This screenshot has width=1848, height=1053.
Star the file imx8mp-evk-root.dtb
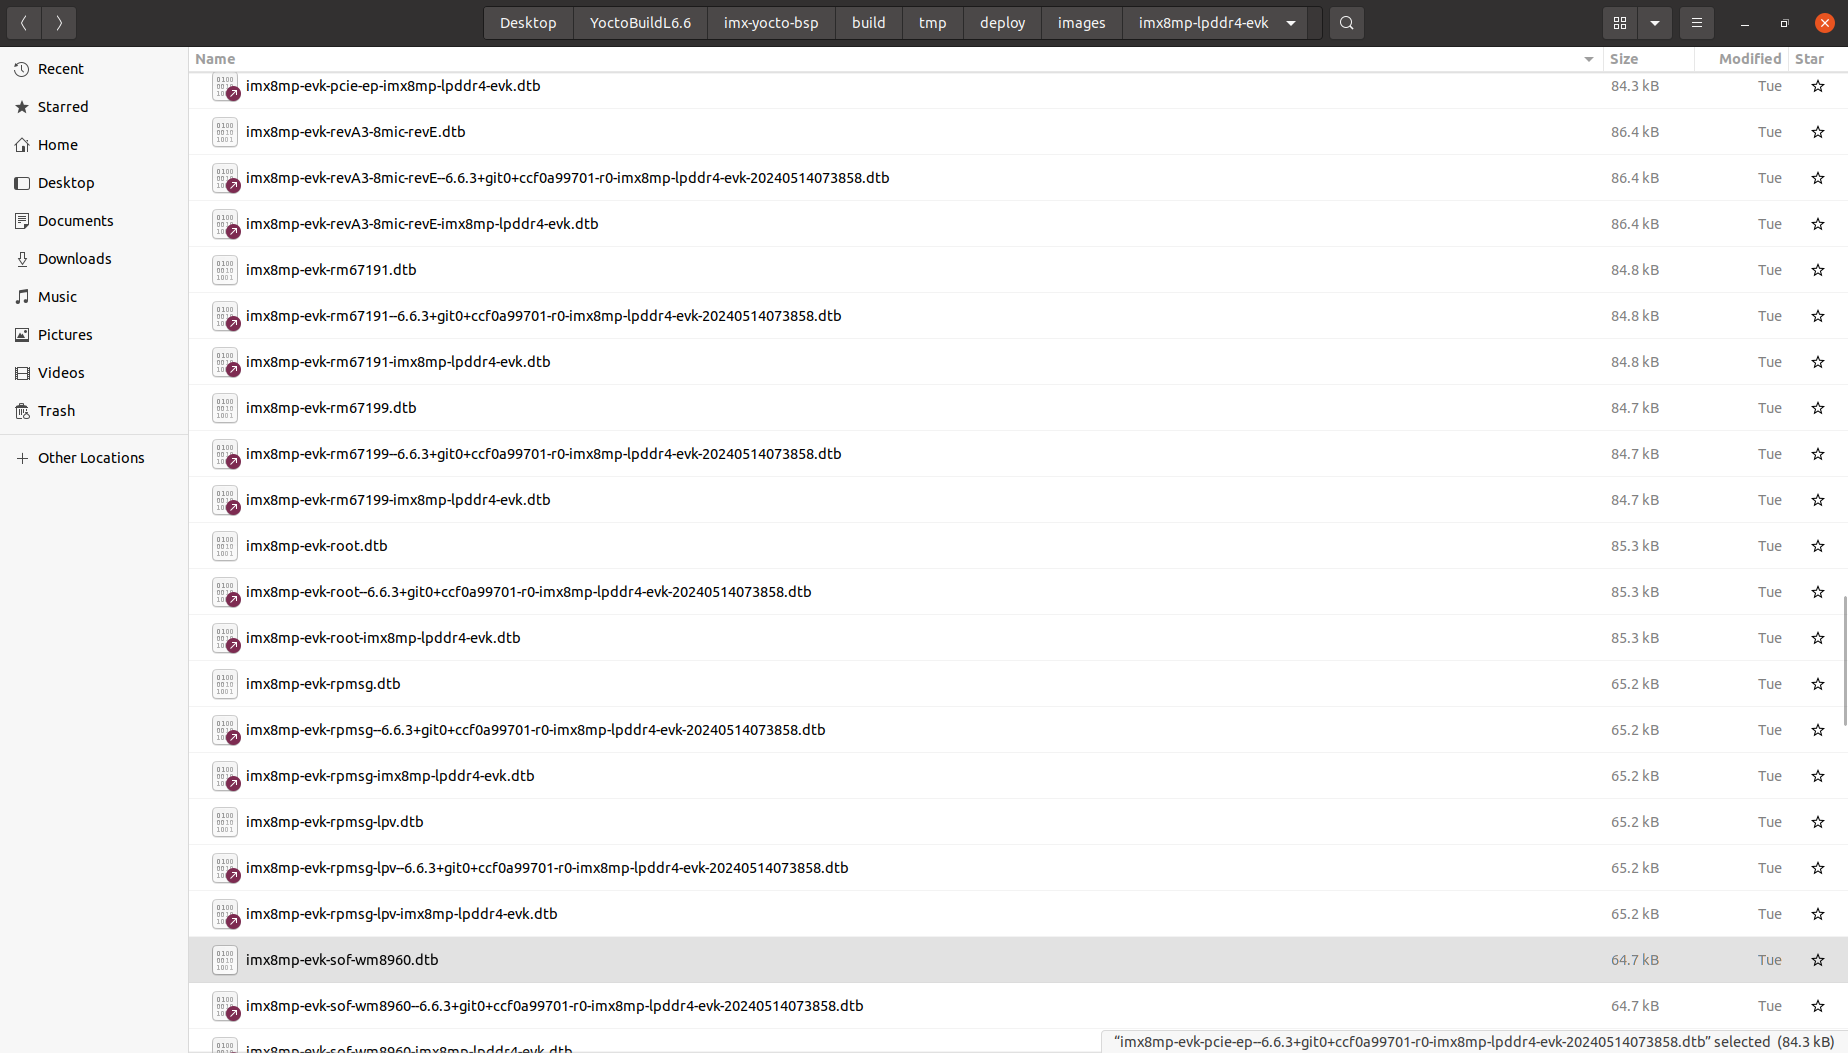click(1817, 545)
